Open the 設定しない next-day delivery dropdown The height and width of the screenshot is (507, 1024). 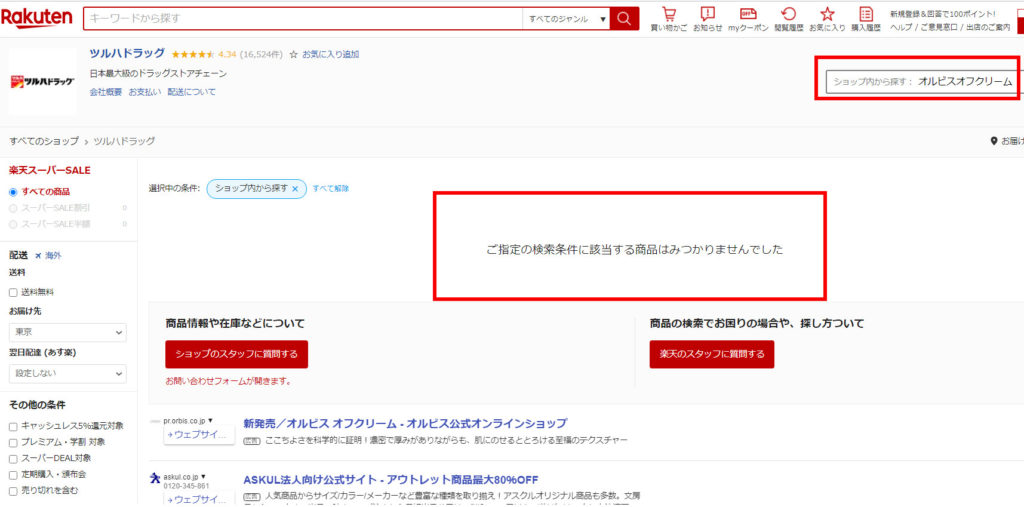point(68,373)
